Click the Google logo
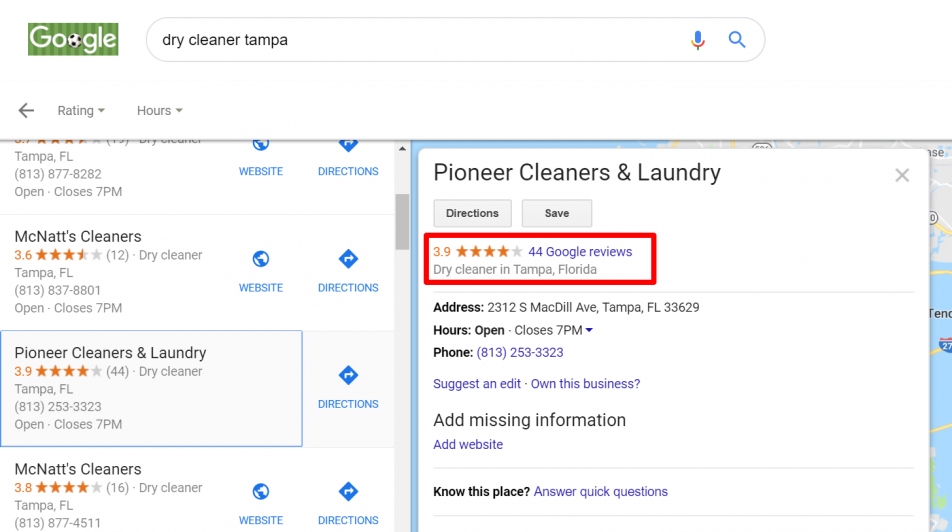 pyautogui.click(x=73, y=39)
